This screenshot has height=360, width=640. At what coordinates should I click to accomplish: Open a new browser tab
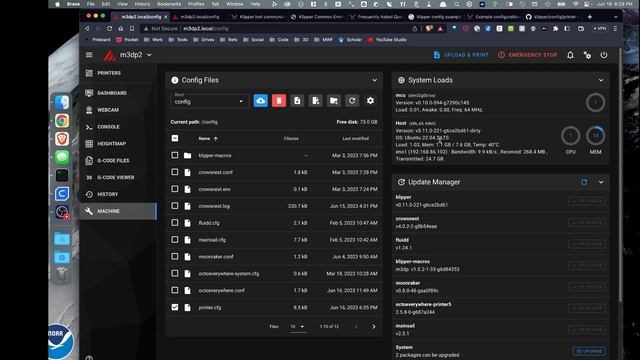pos(590,17)
